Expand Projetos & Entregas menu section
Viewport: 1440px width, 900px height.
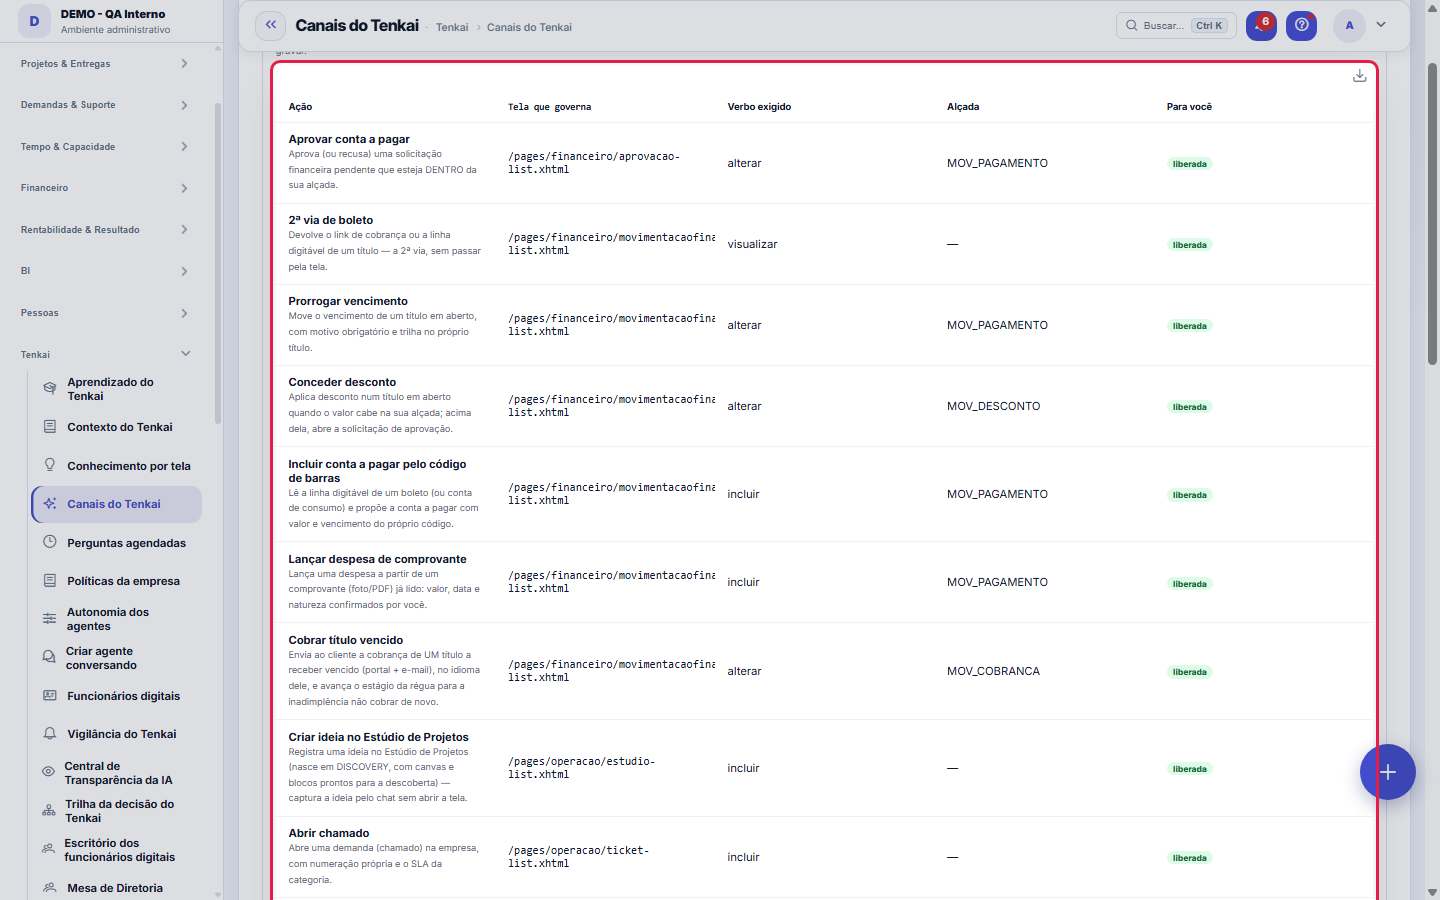(x=104, y=63)
